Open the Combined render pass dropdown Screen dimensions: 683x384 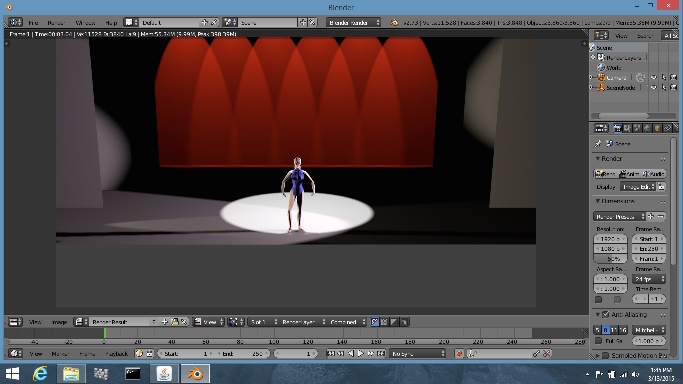tap(347, 322)
